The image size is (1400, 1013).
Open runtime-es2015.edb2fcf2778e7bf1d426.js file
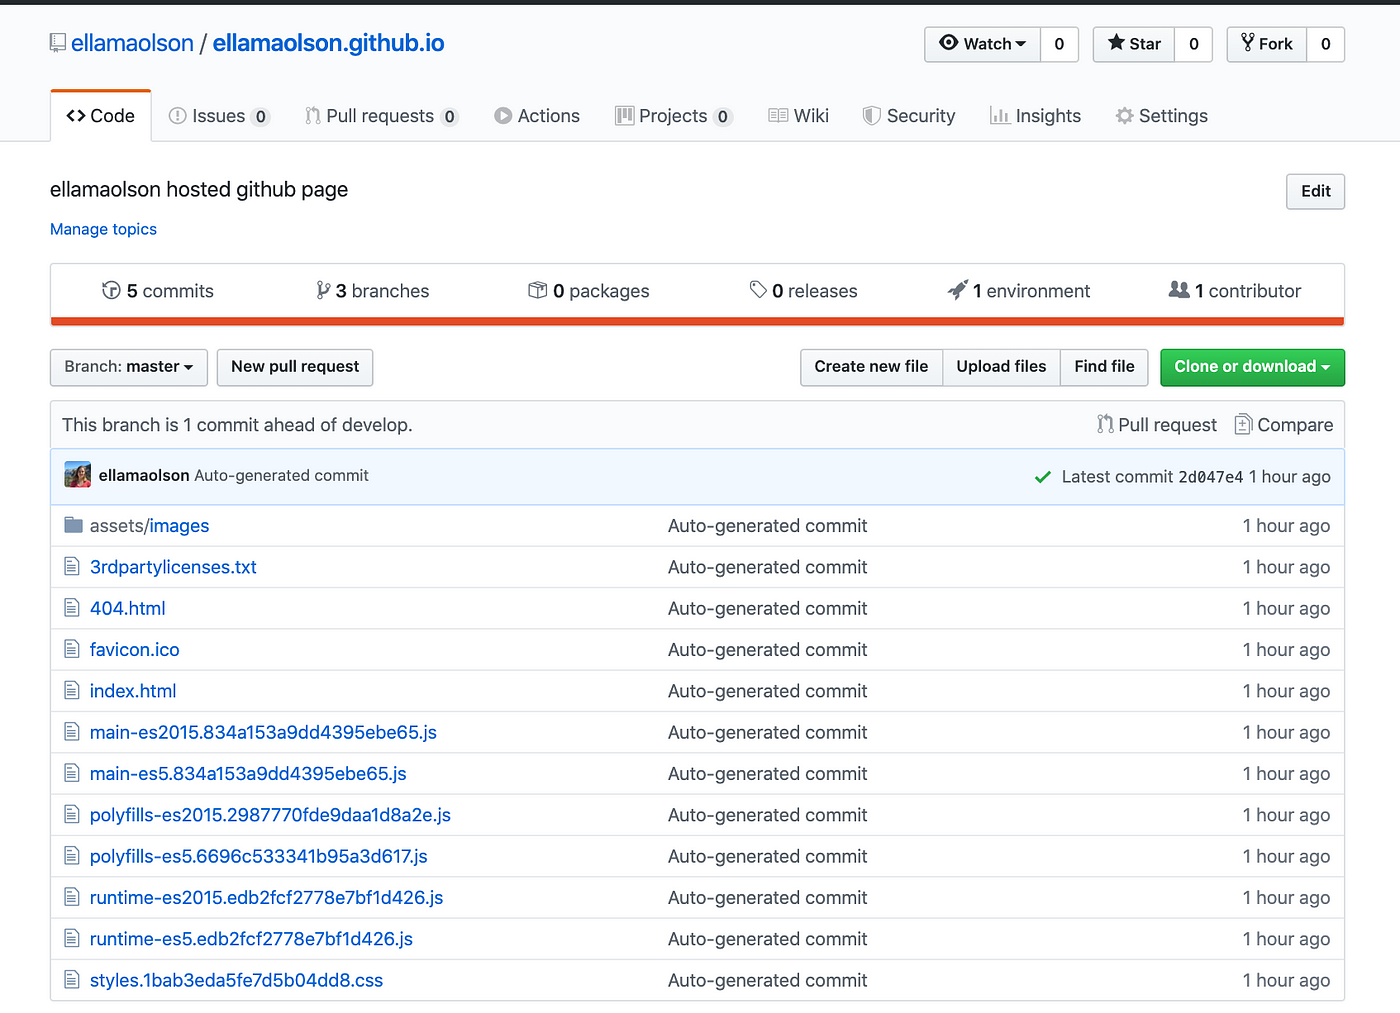pyautogui.click(x=266, y=898)
